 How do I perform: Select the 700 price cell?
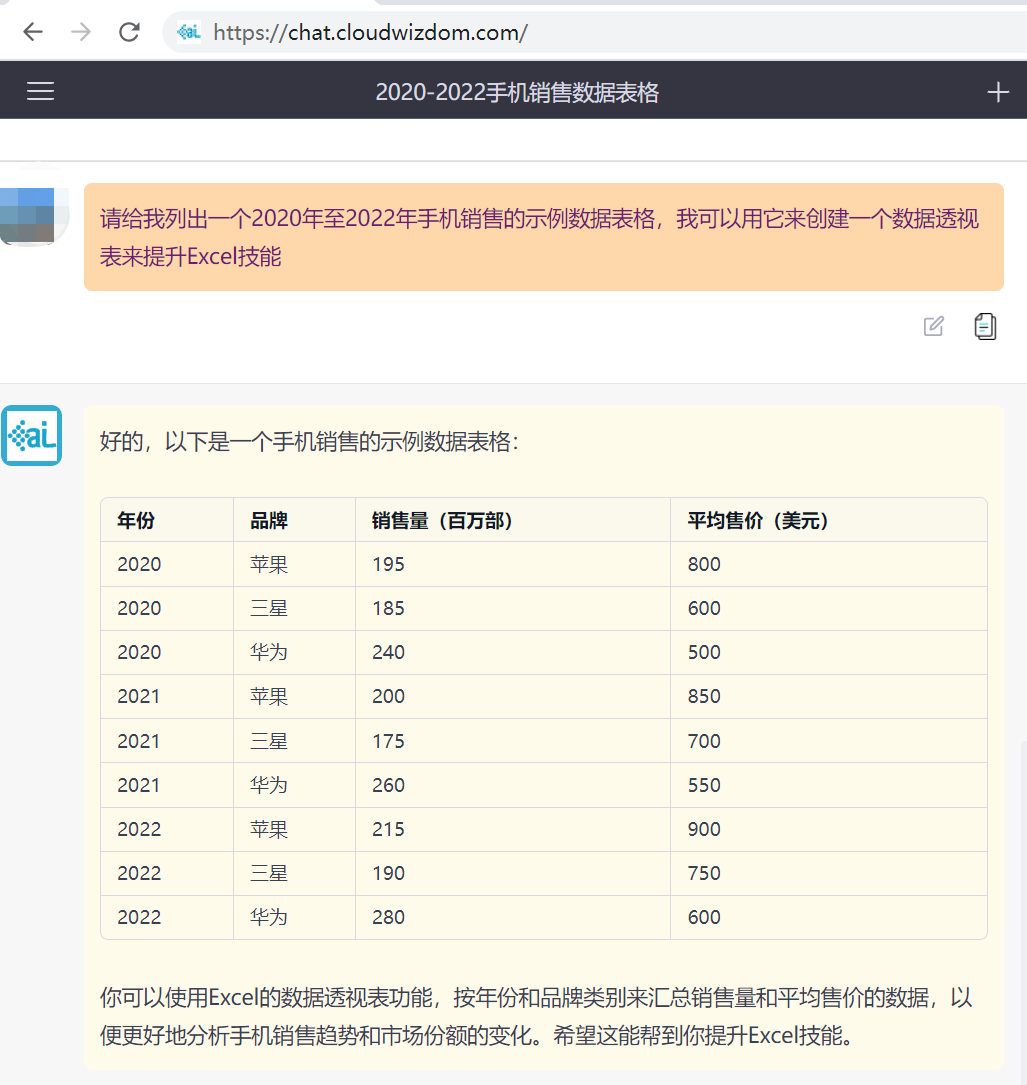click(828, 741)
